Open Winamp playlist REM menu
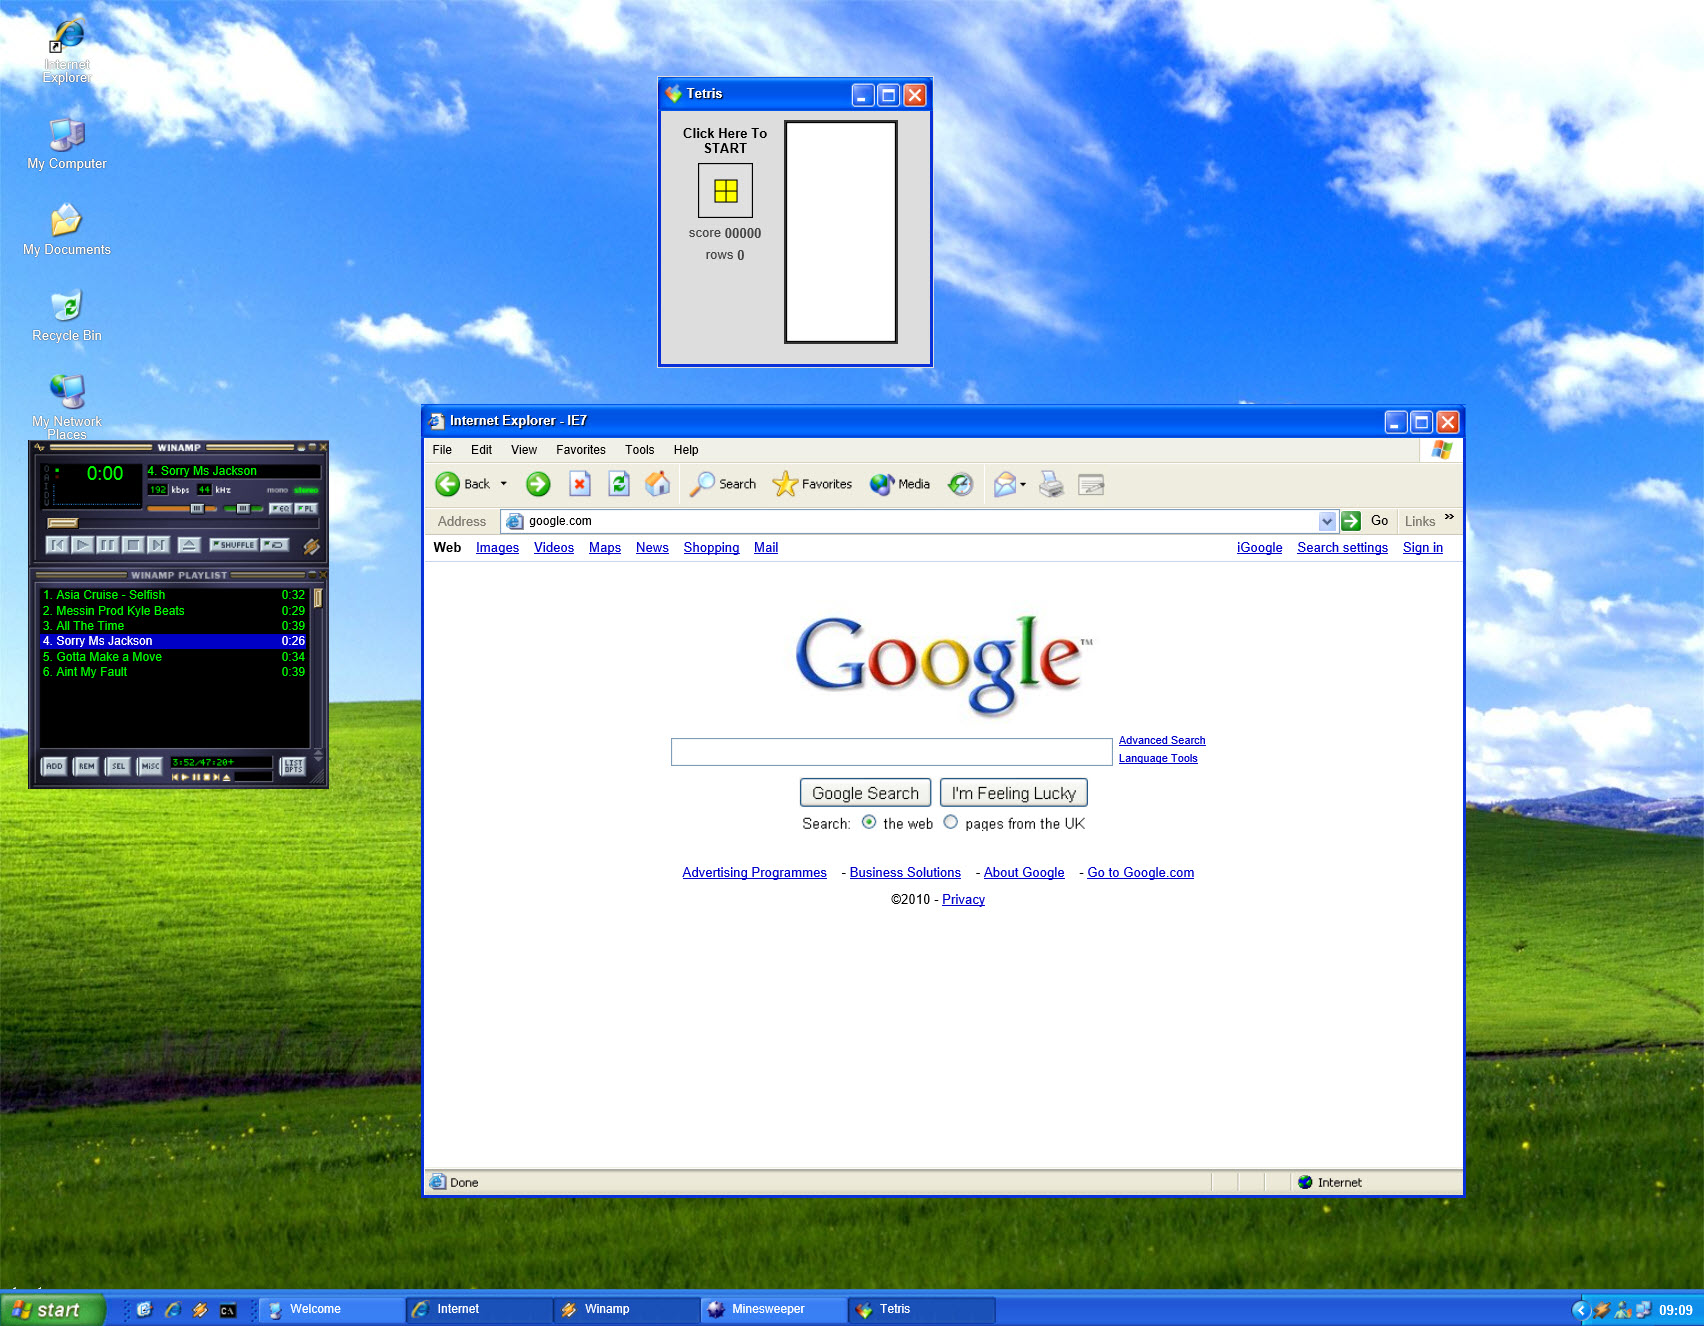This screenshot has height=1326, width=1704. pos(86,767)
